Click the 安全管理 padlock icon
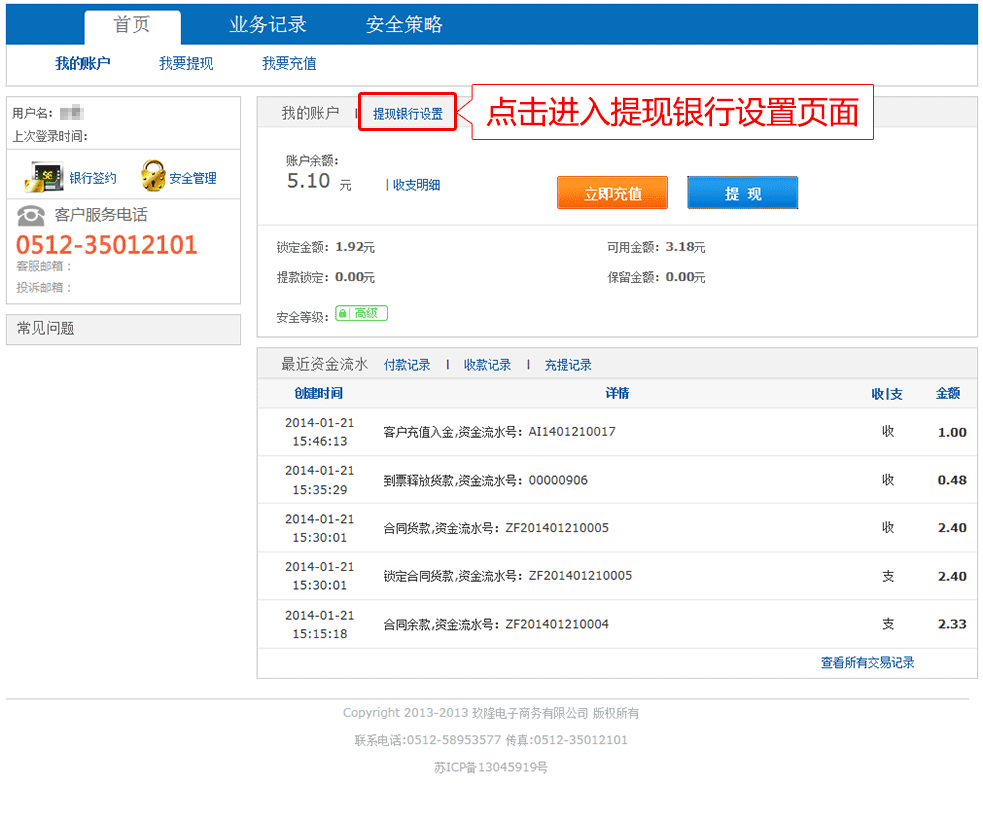The image size is (983, 820). 153,177
